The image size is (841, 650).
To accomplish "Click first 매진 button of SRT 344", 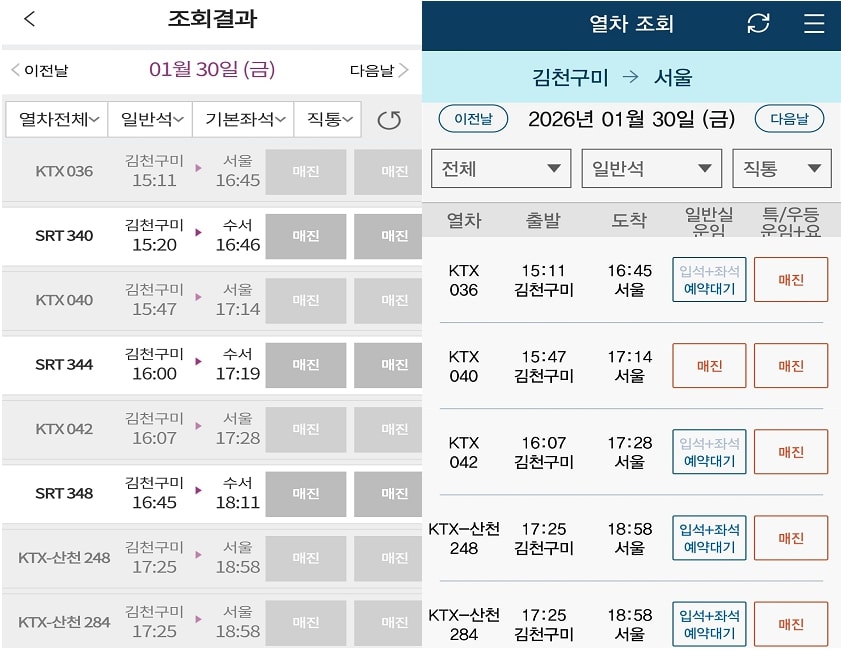I will coord(306,365).
